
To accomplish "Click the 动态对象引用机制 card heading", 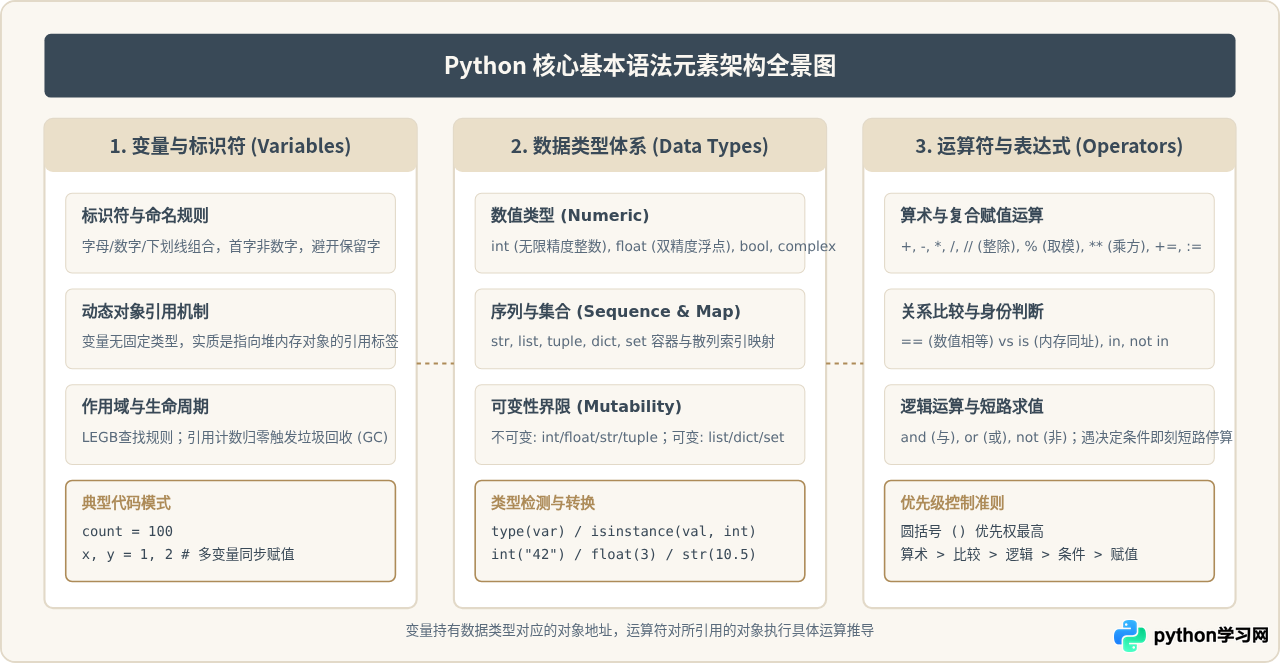I will pos(145,311).
